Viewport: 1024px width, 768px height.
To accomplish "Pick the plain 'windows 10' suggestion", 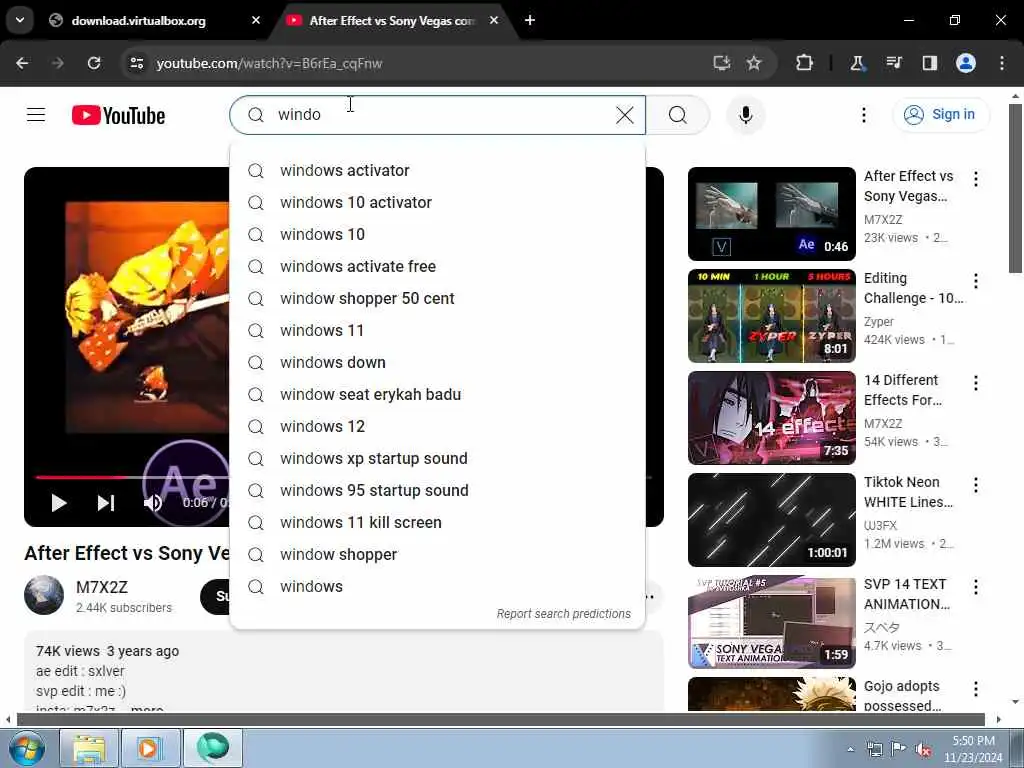I will tap(438, 234).
